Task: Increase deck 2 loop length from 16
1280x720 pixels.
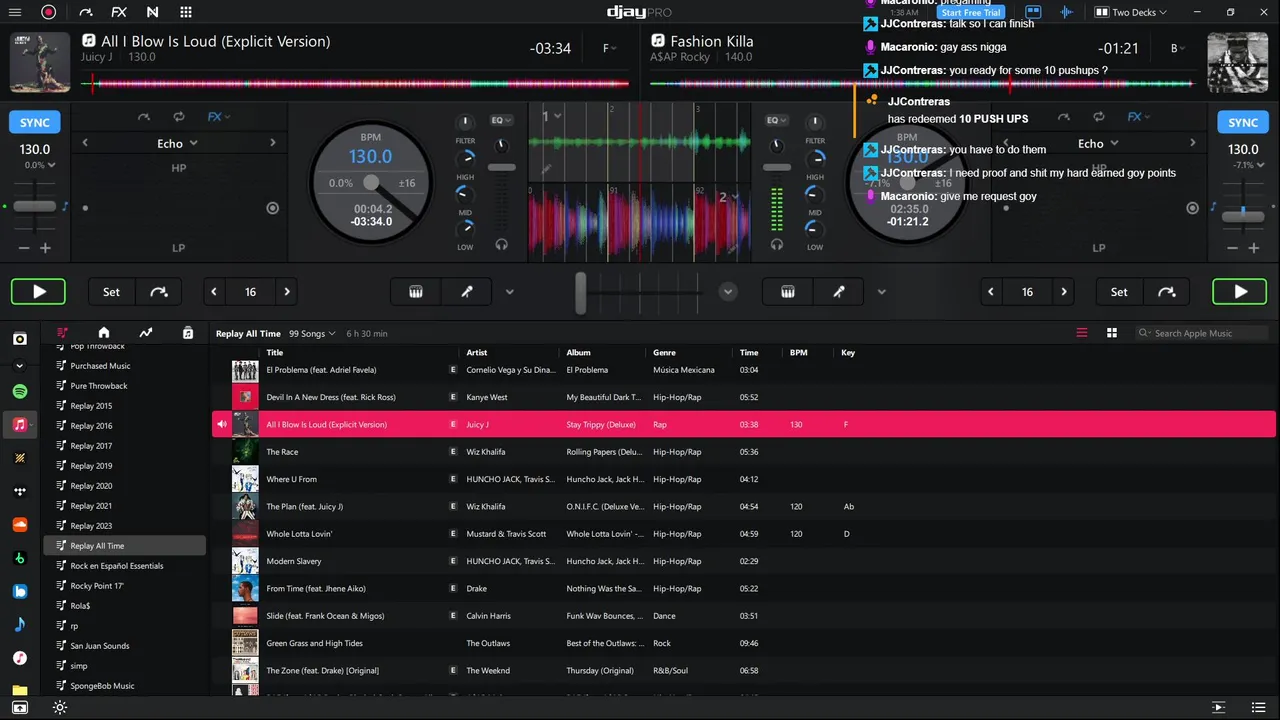Action: coord(1064,292)
